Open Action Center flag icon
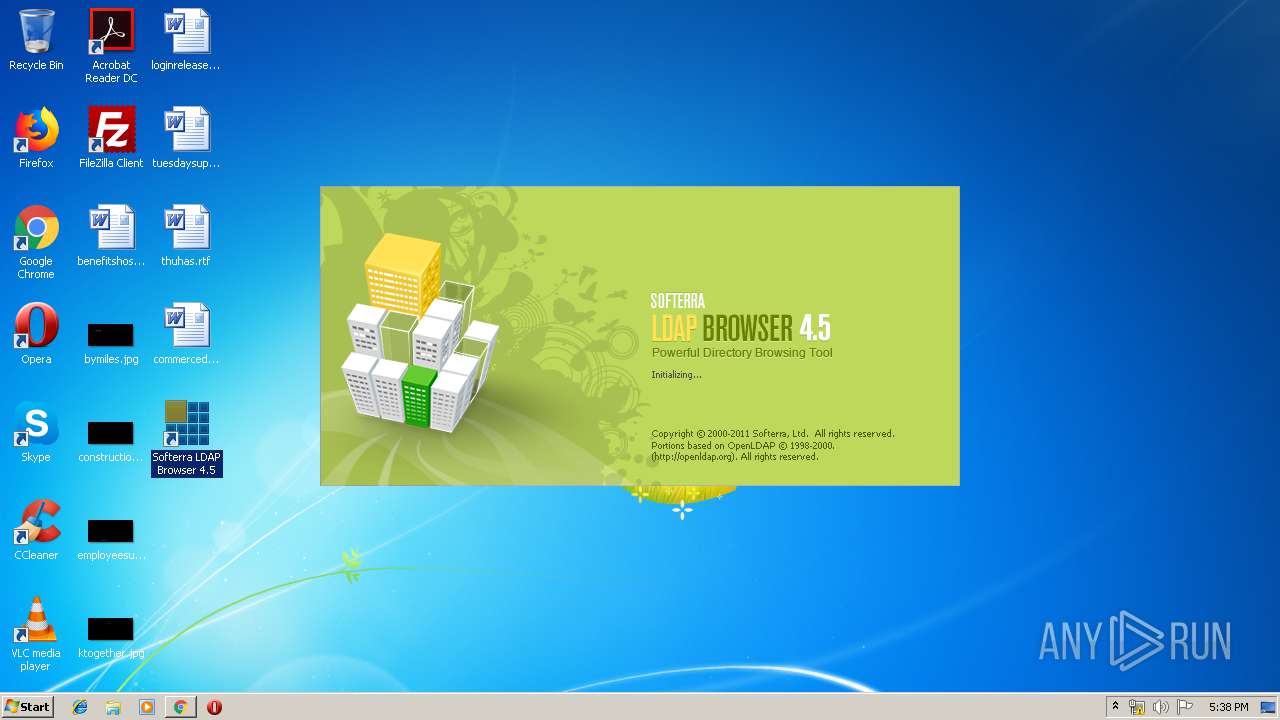This screenshot has width=1280, height=720. [1185, 707]
